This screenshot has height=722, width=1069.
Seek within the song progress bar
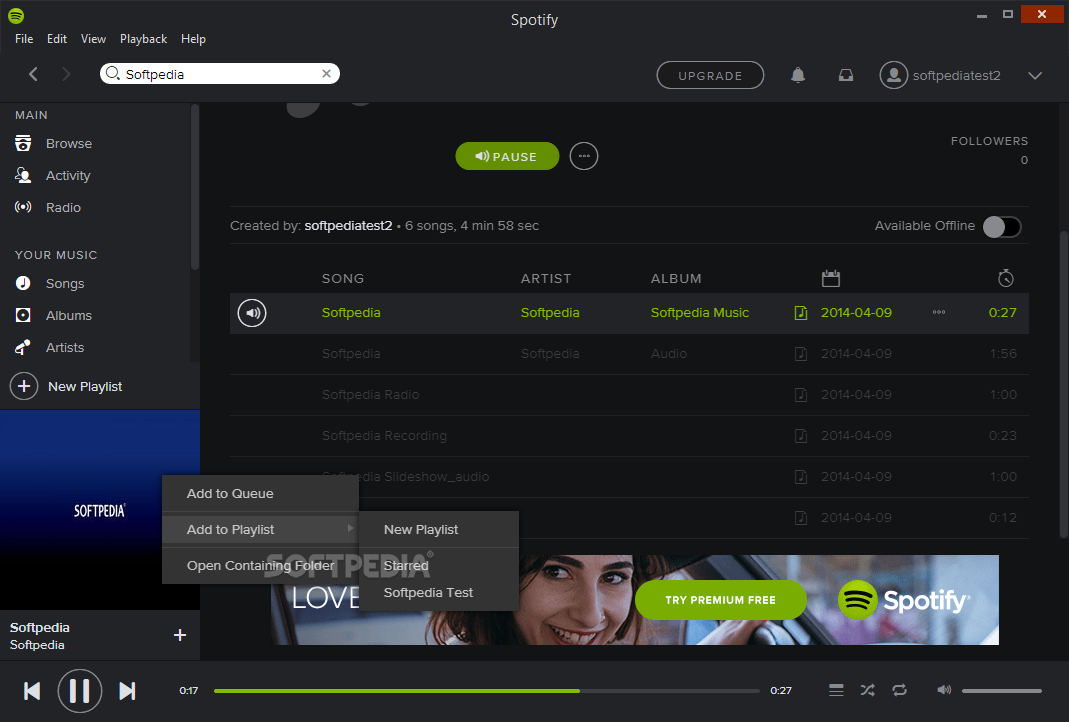tap(486, 691)
